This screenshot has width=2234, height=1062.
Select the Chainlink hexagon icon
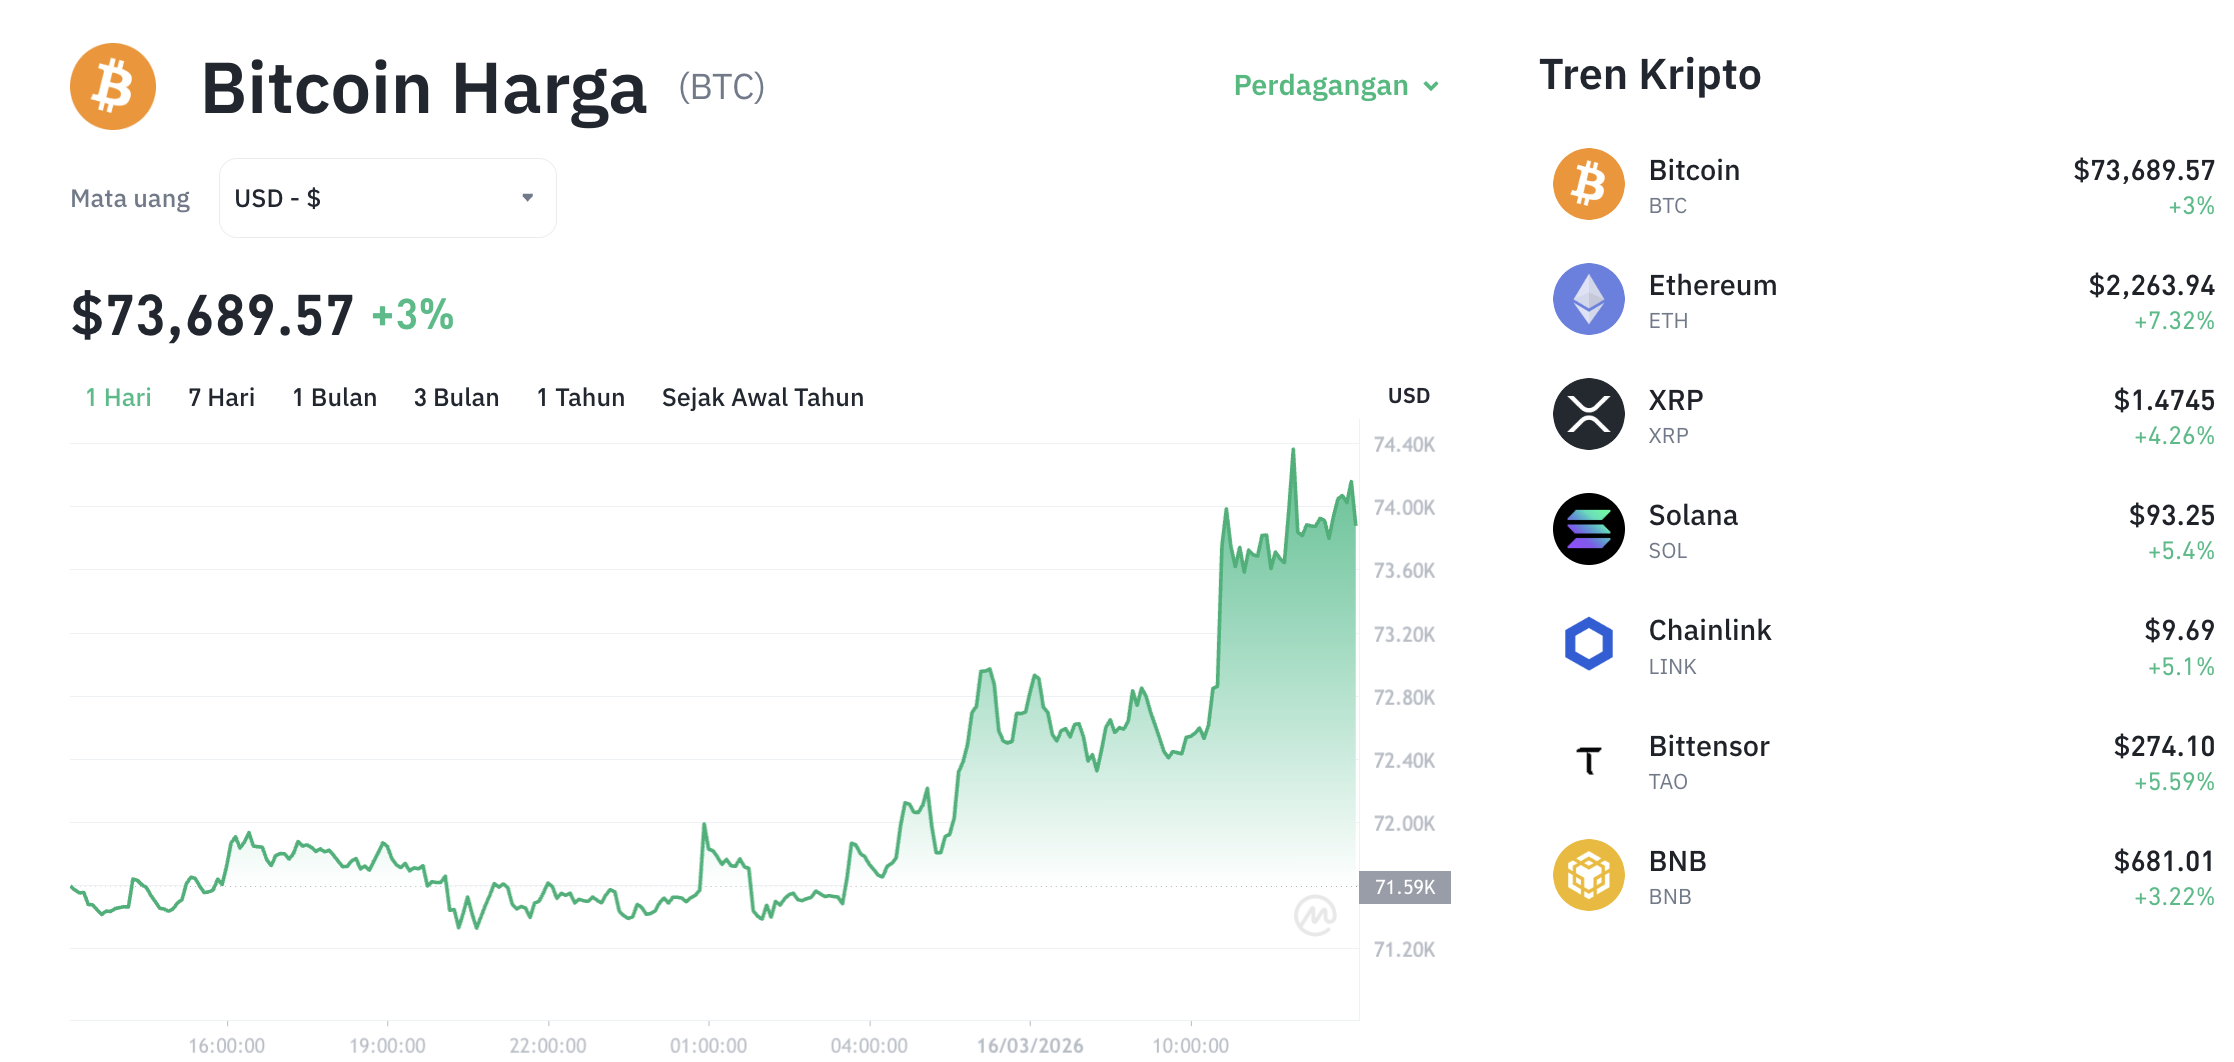click(1587, 644)
